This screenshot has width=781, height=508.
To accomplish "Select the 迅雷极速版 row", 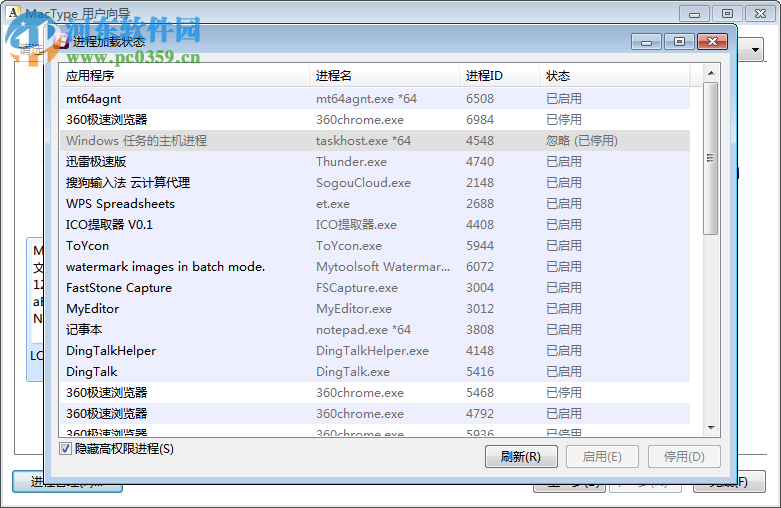I will point(375,161).
